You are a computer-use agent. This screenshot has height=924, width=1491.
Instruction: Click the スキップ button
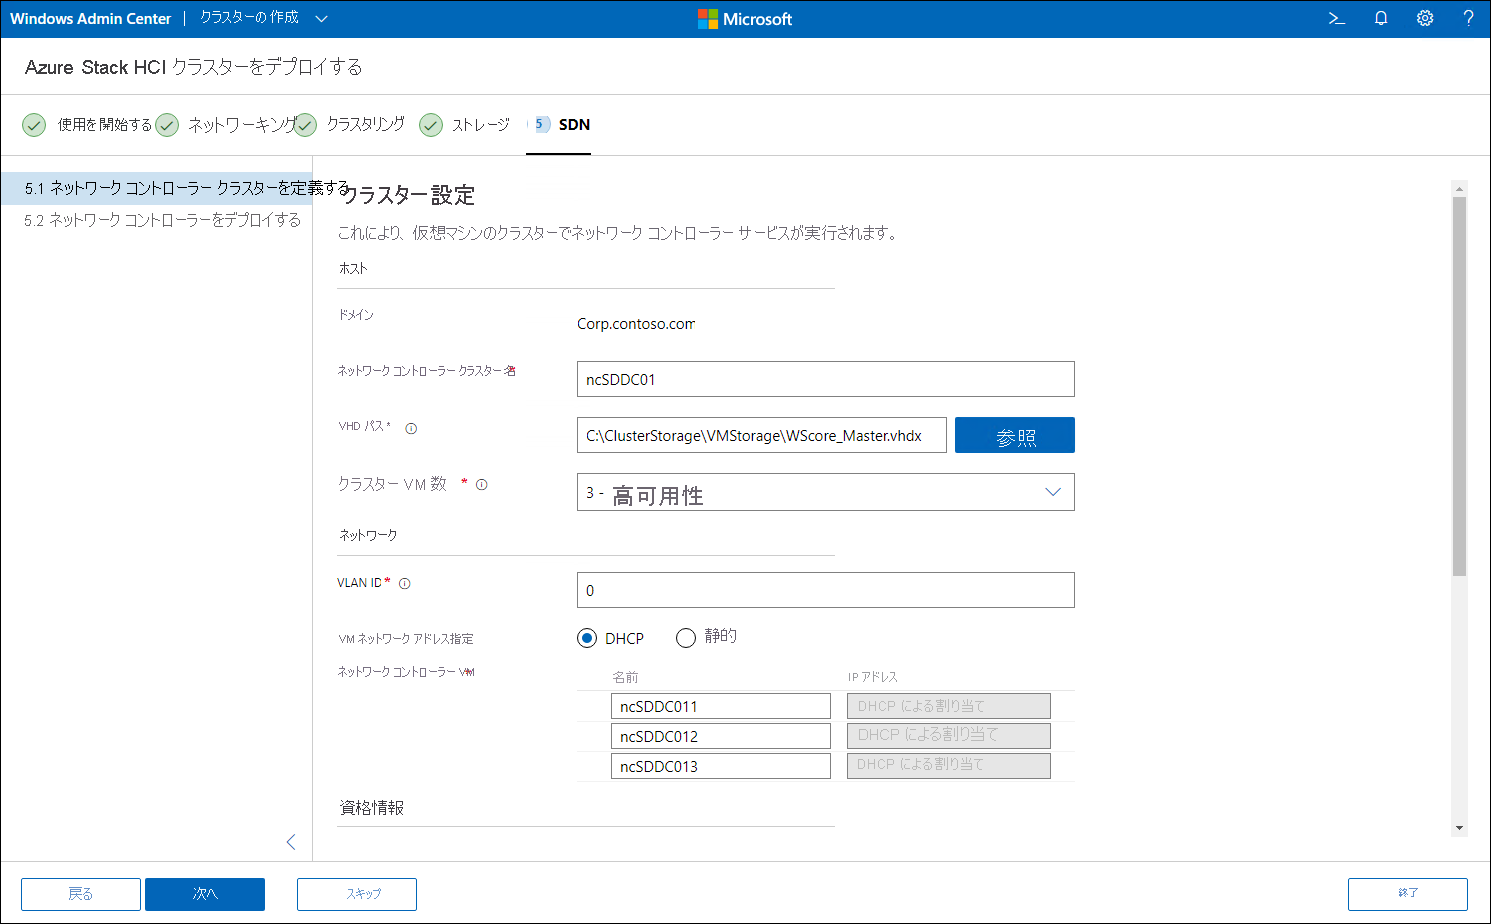coord(357,894)
